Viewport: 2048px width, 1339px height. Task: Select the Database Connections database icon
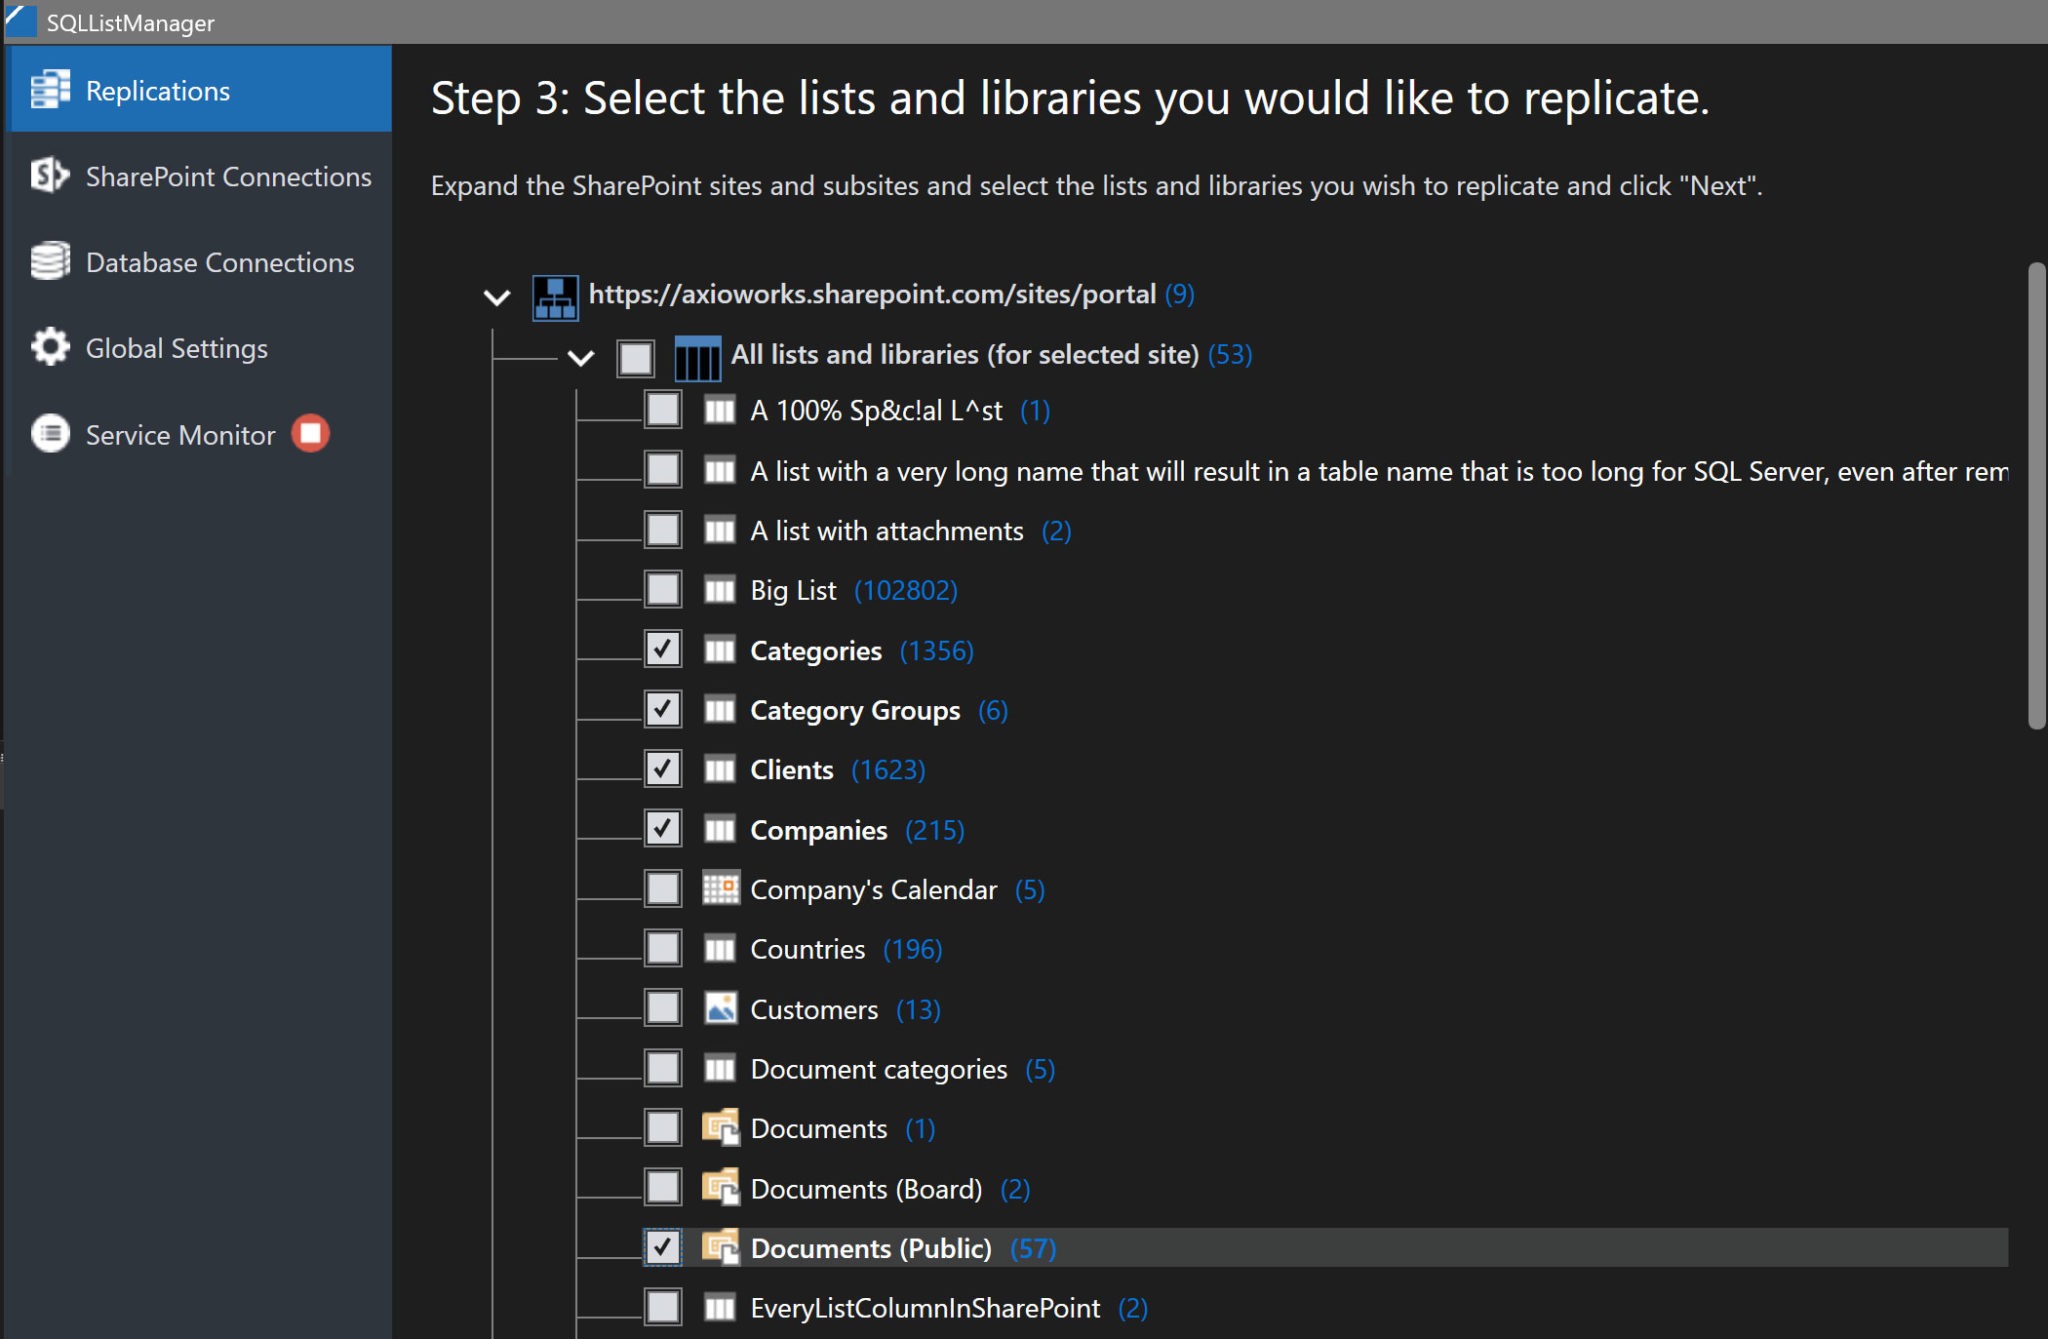coord(50,261)
